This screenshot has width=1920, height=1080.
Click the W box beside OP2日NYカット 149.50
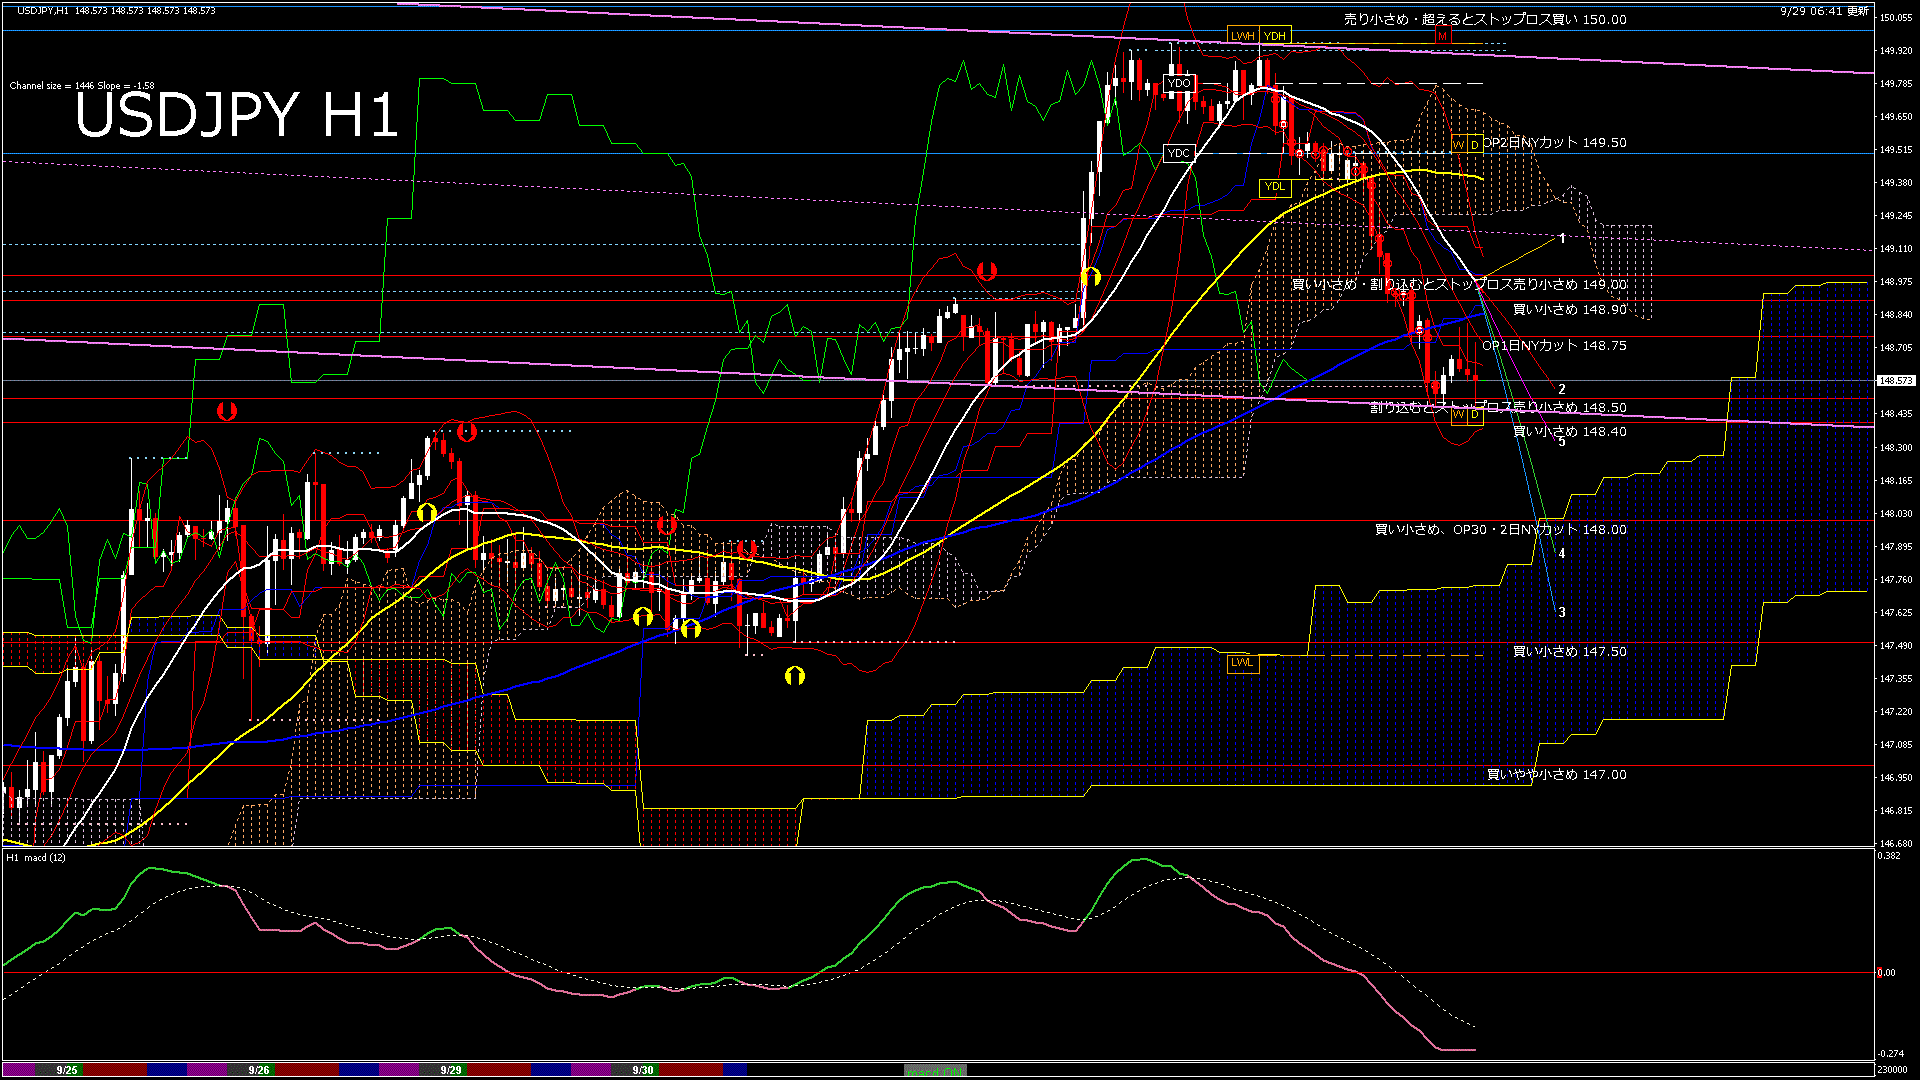click(1458, 145)
